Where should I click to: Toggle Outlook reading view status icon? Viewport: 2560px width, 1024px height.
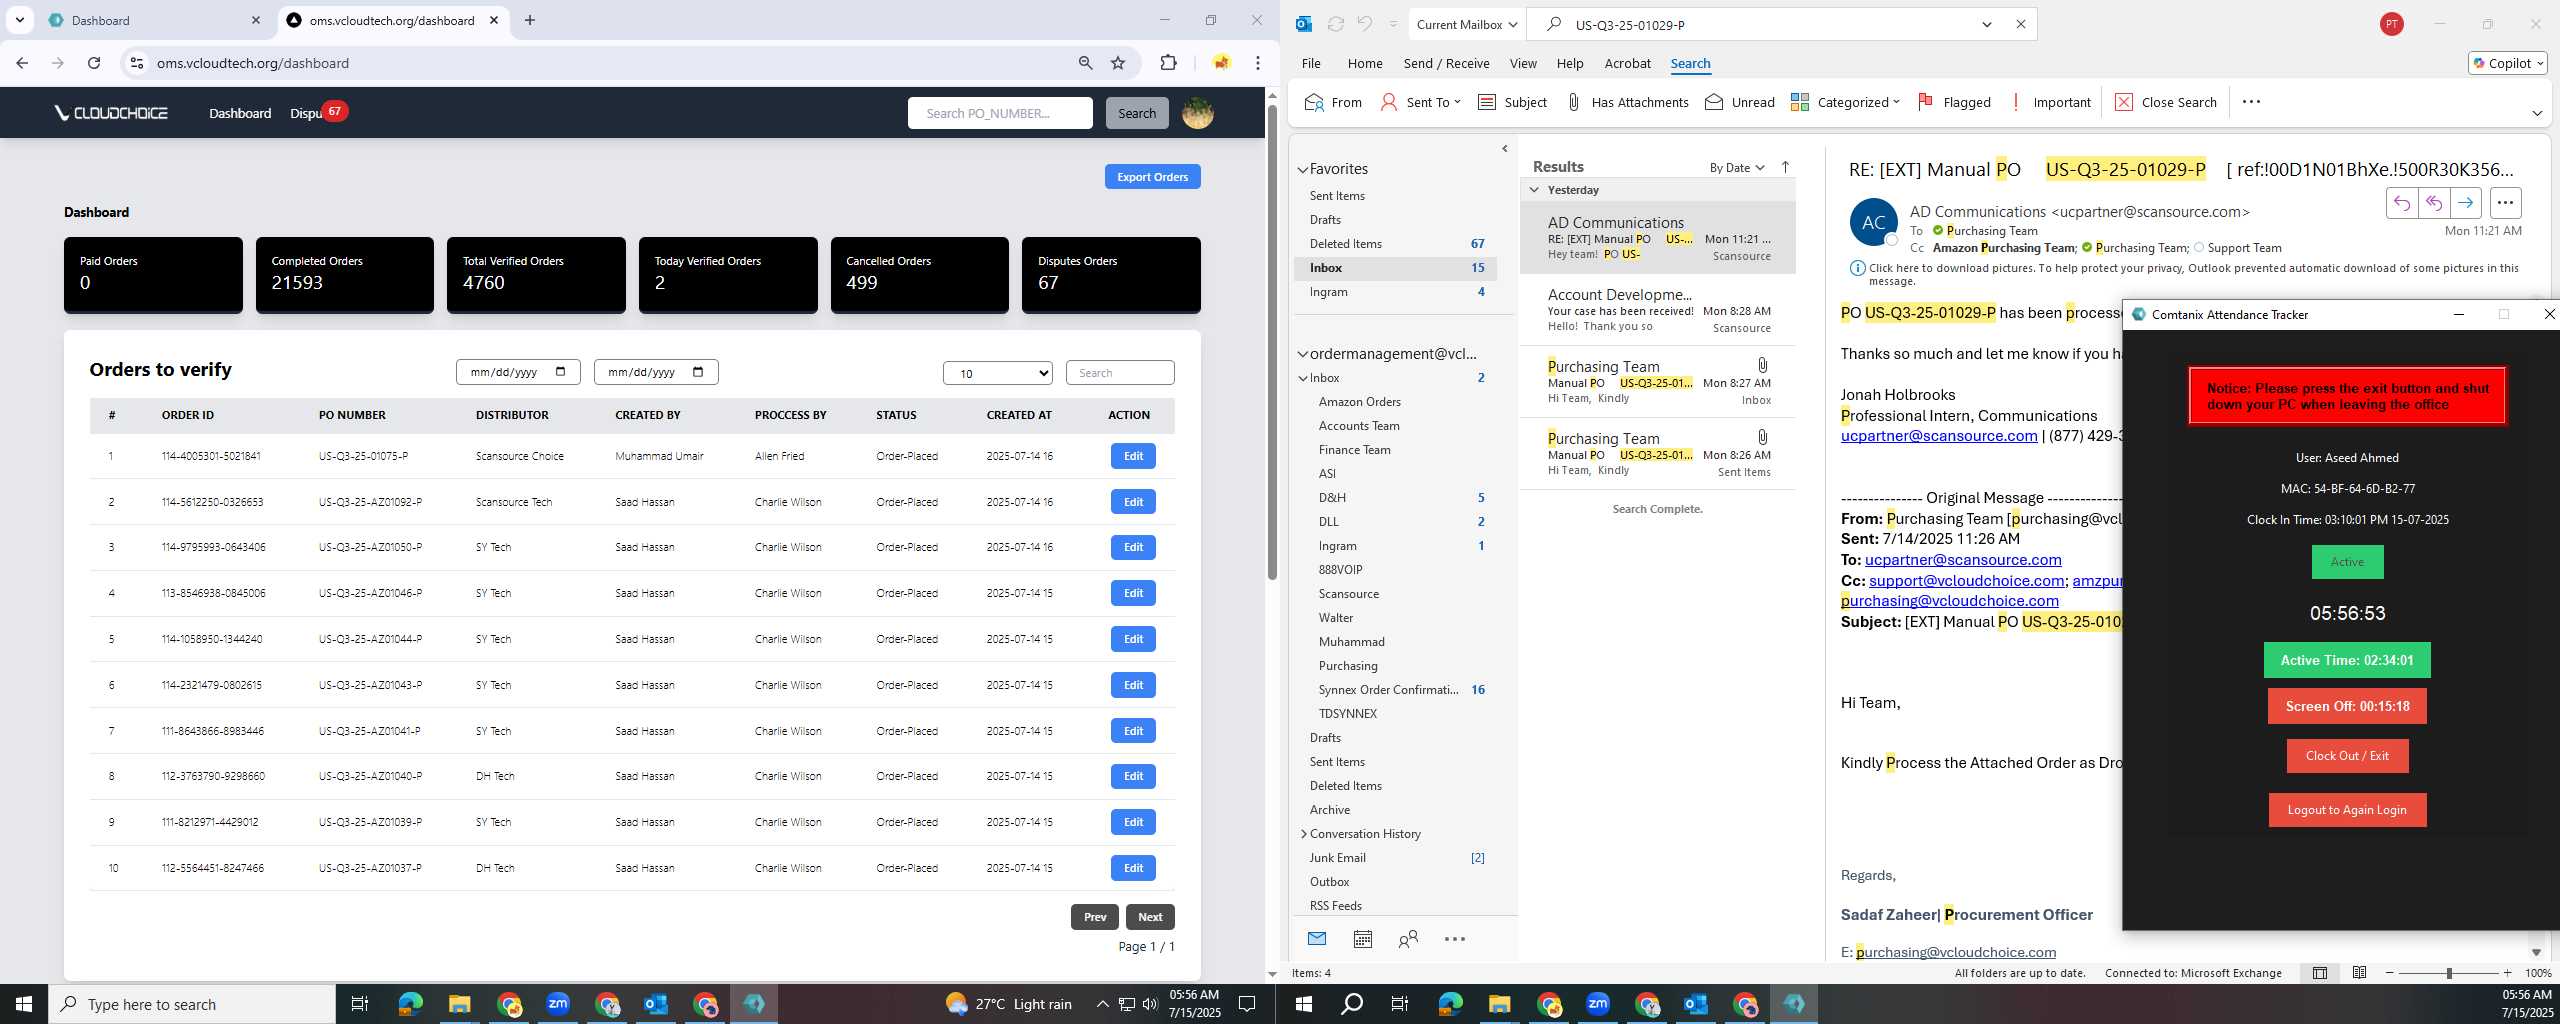(x=2359, y=973)
